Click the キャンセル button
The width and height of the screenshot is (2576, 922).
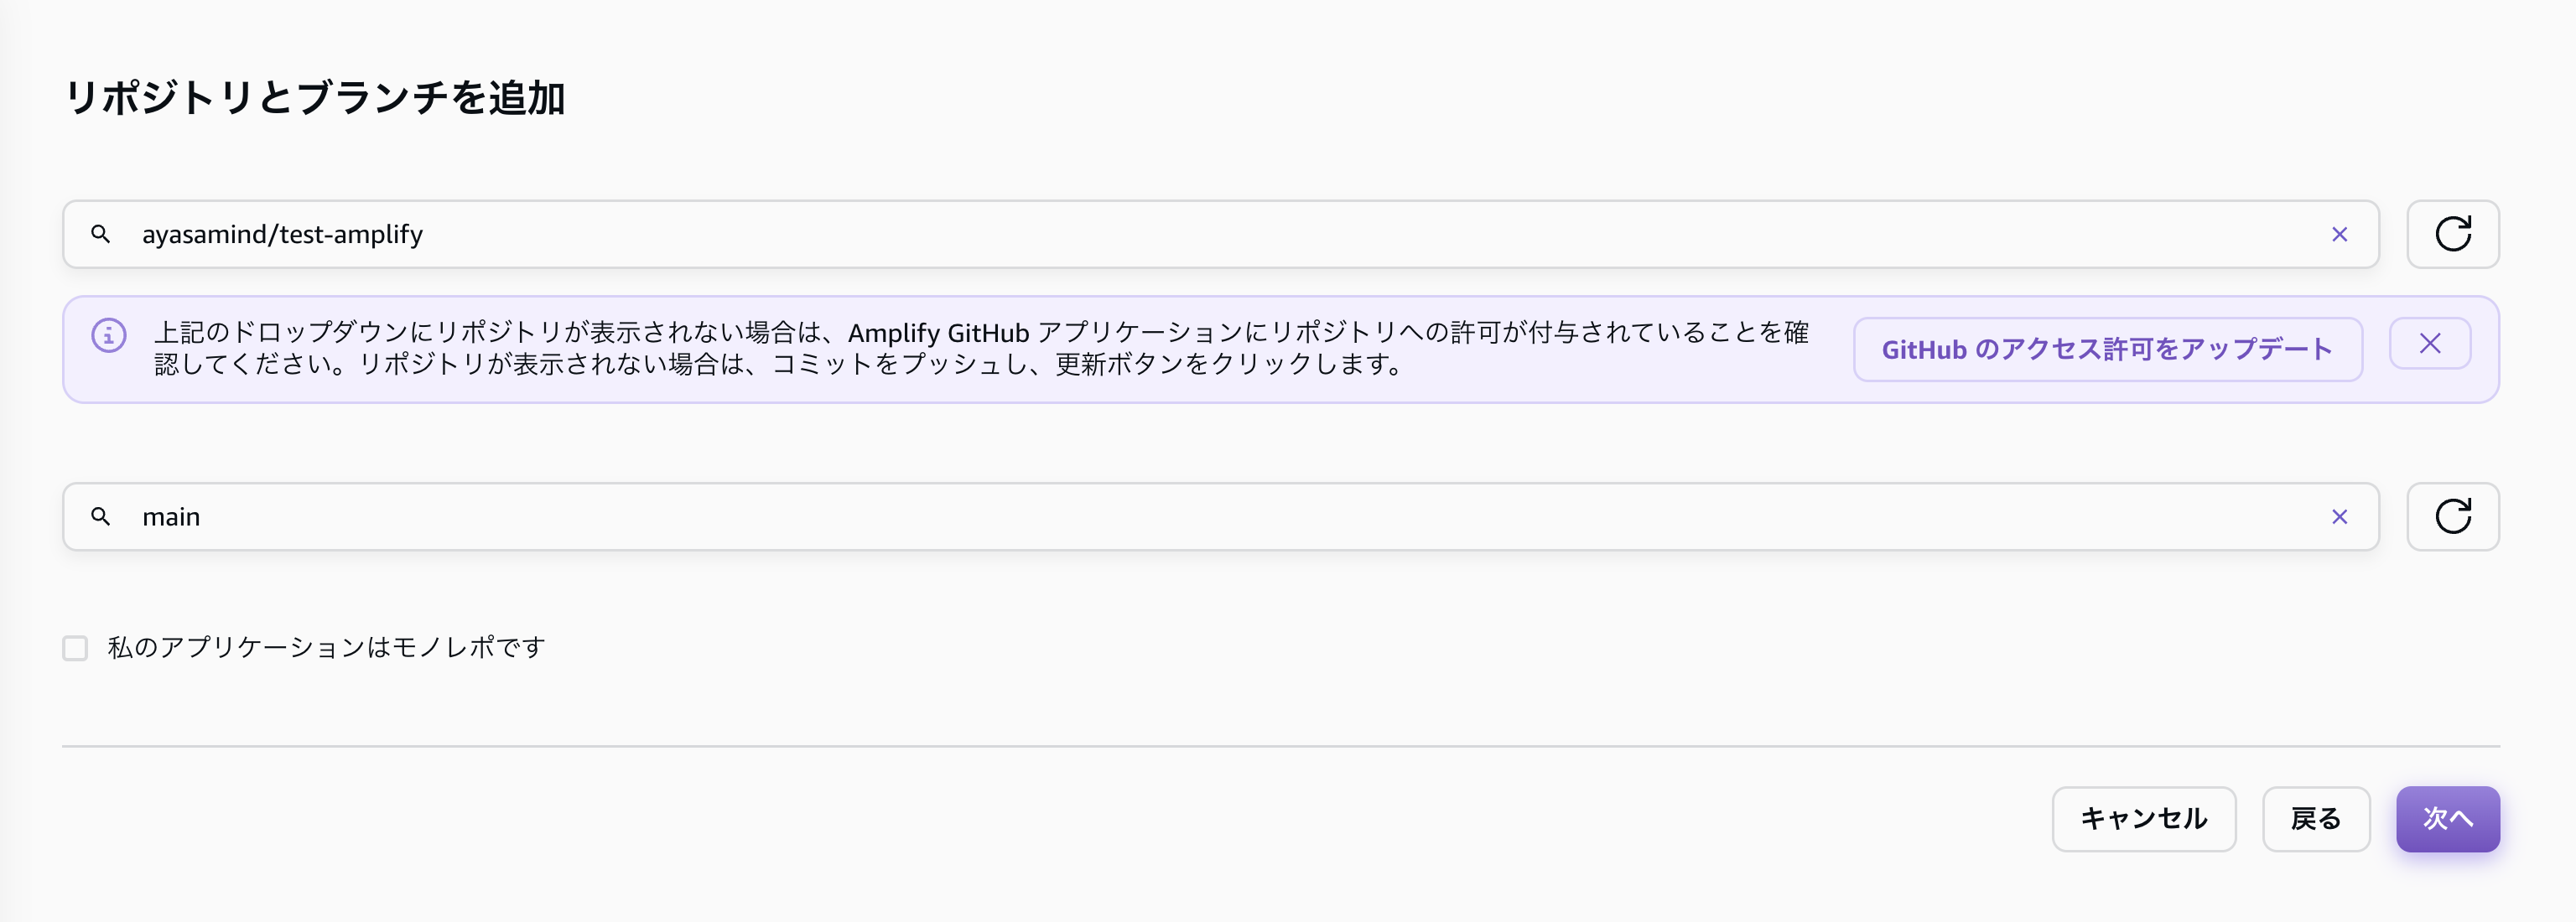coord(2144,818)
